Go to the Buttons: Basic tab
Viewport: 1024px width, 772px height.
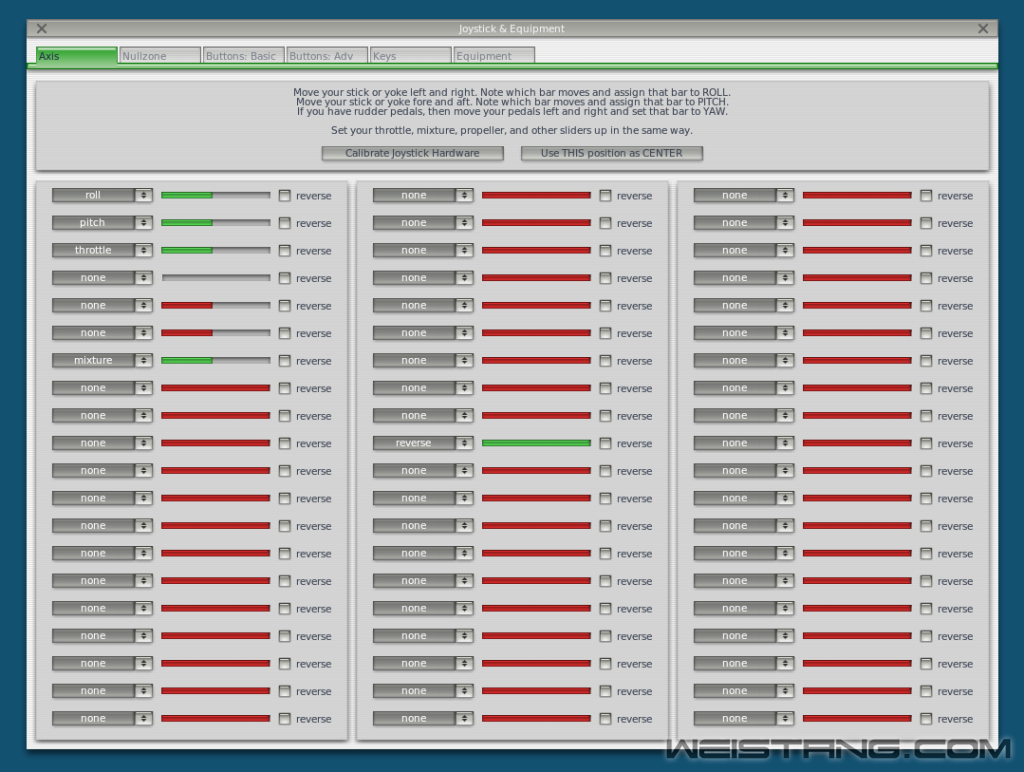(x=244, y=56)
